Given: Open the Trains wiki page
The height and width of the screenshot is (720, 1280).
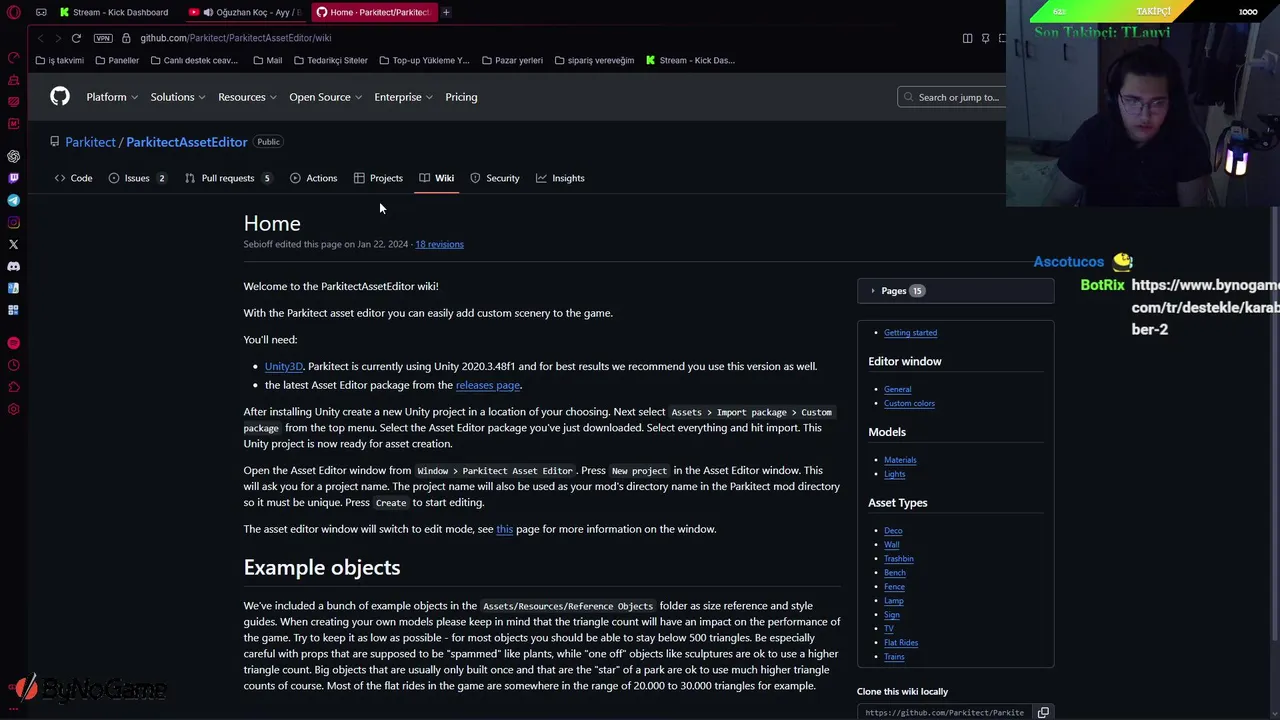Looking at the screenshot, I should (894, 657).
